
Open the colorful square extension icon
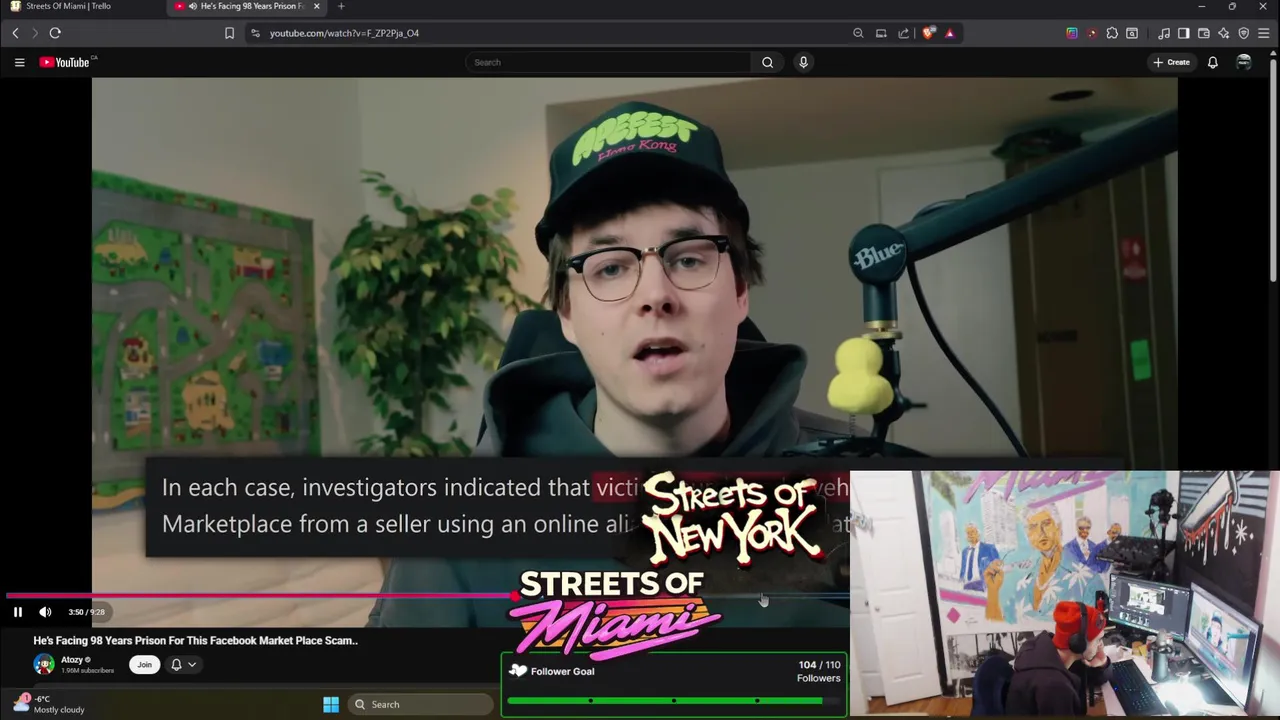click(1072, 33)
